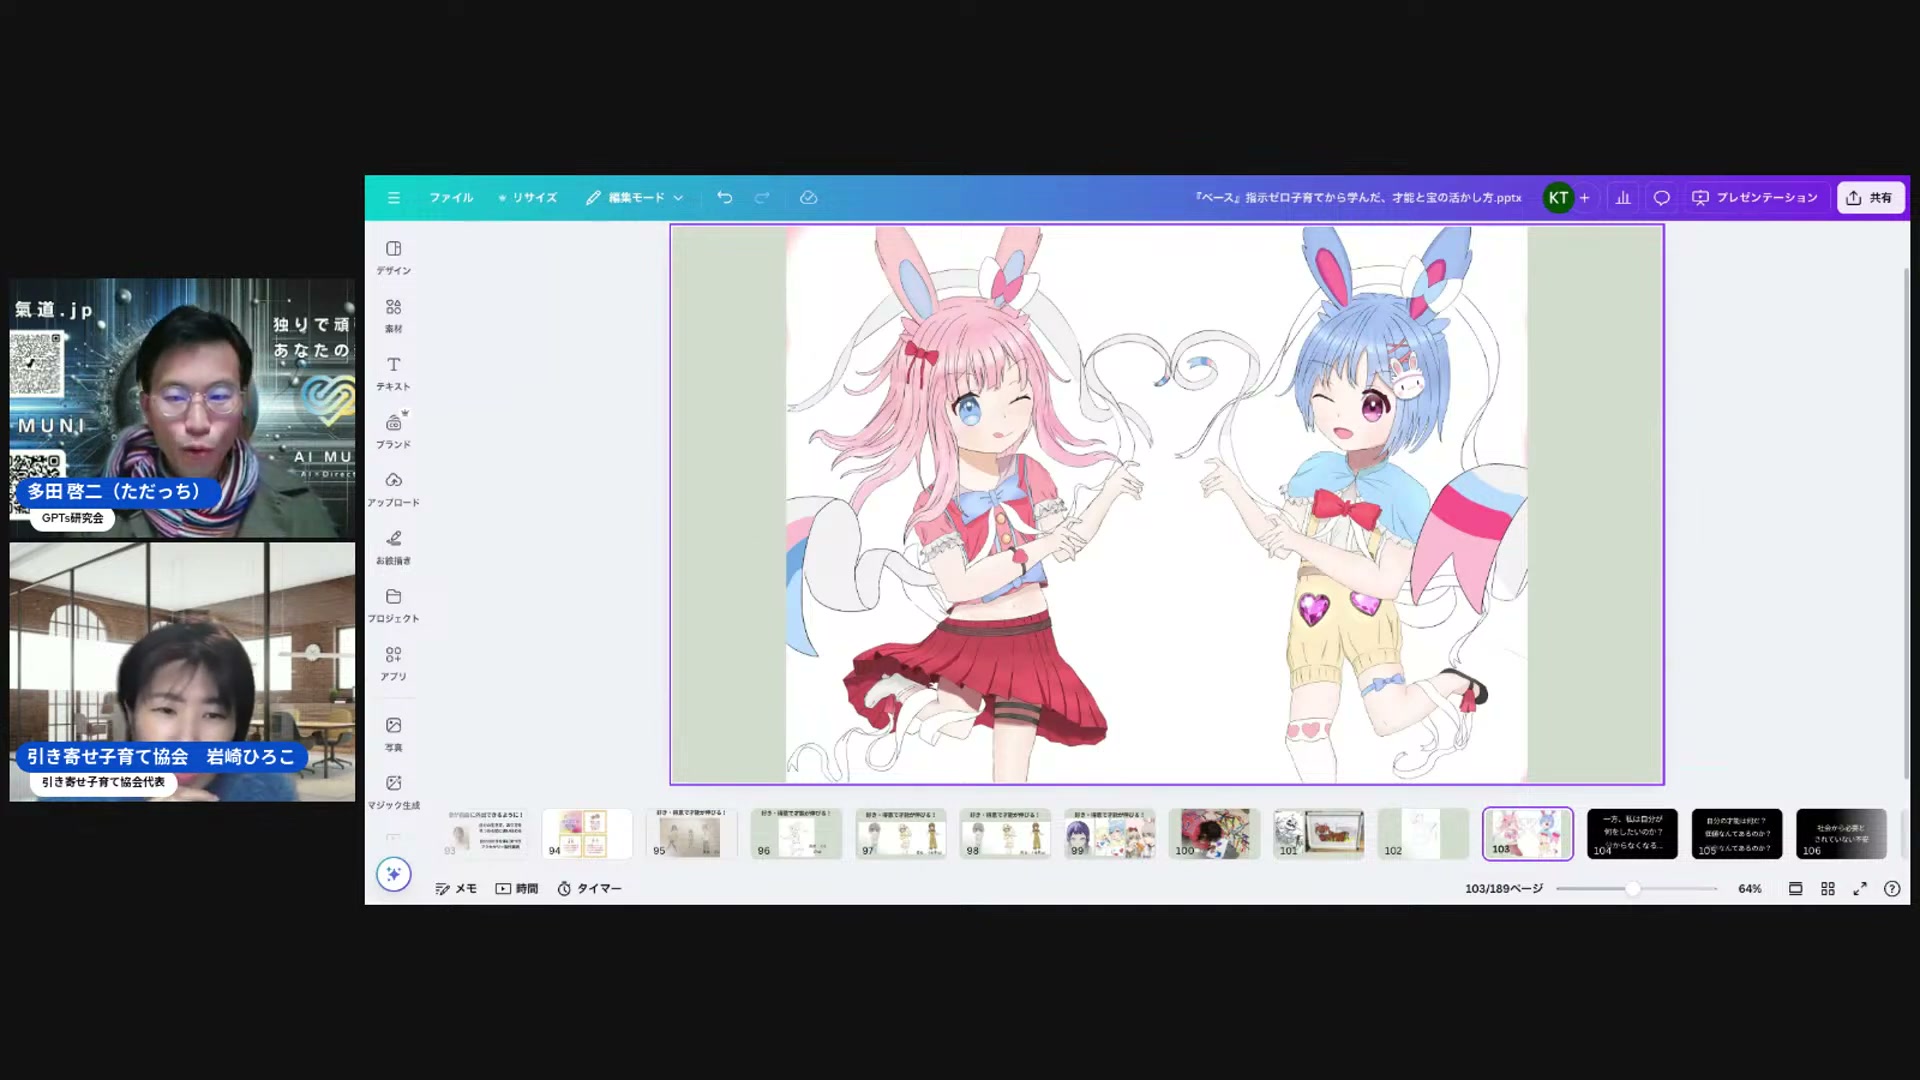Image resolution: width=1920 pixels, height=1080 pixels.
Task: Click the undo arrow
Action: 725,198
